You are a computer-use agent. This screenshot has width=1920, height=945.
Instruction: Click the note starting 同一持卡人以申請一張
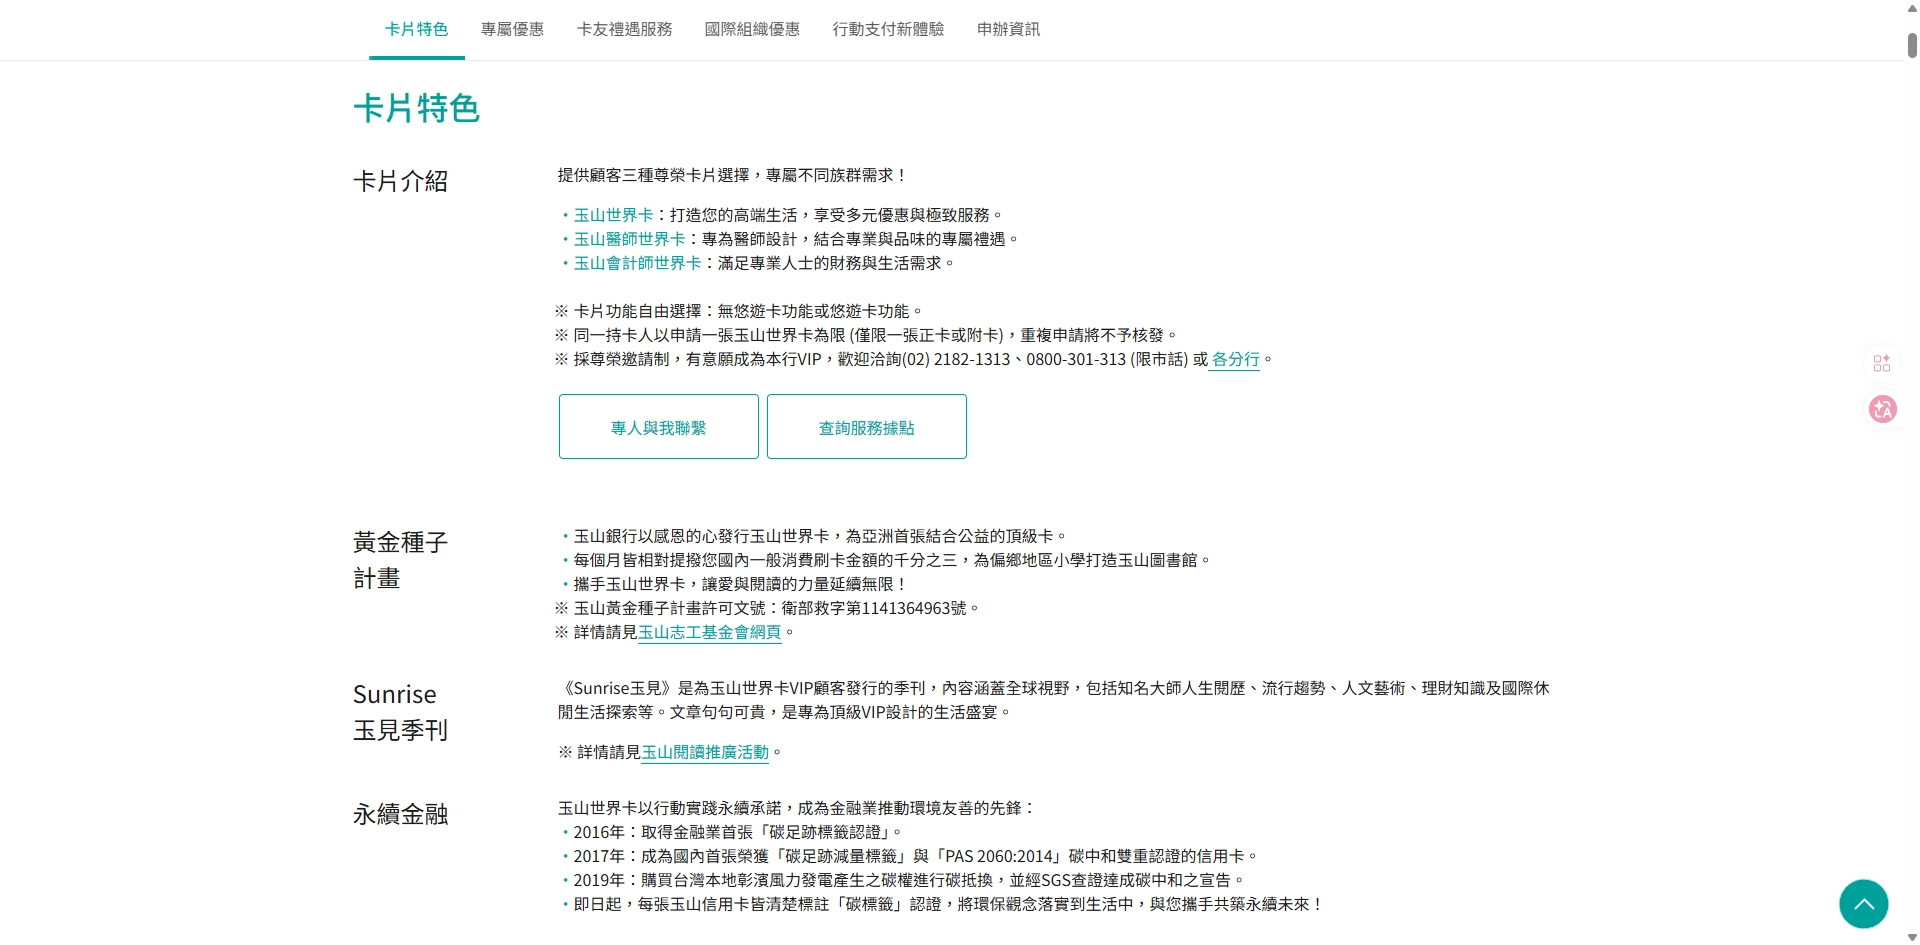pyautogui.click(x=867, y=335)
